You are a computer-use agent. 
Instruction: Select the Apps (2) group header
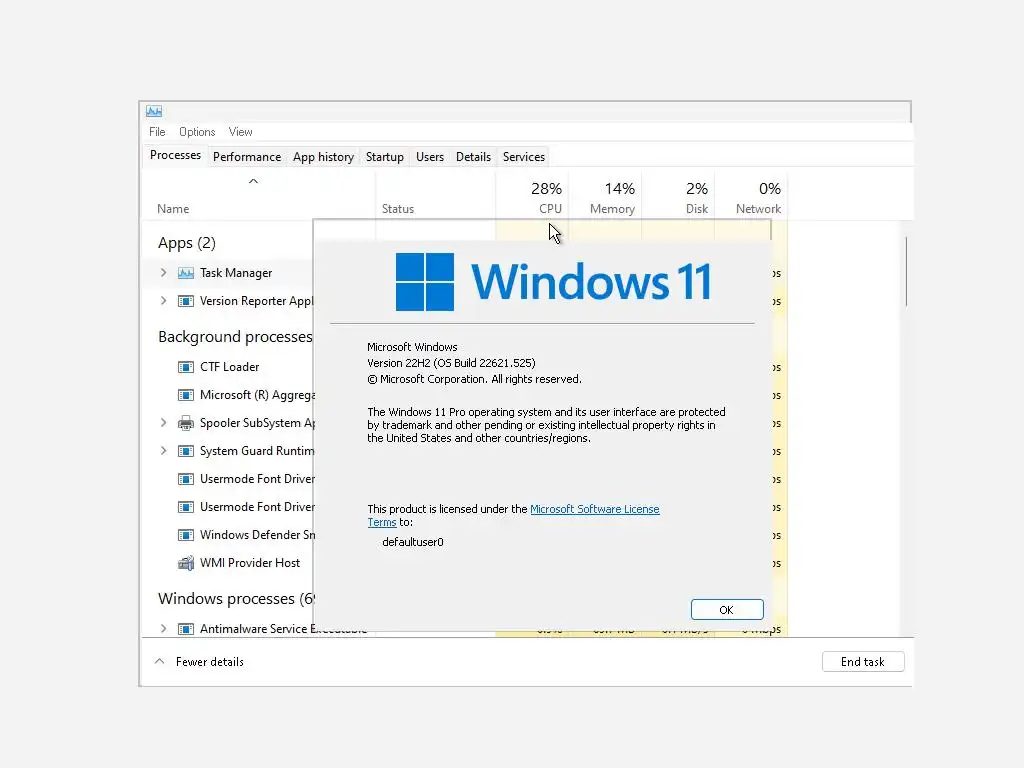click(187, 243)
